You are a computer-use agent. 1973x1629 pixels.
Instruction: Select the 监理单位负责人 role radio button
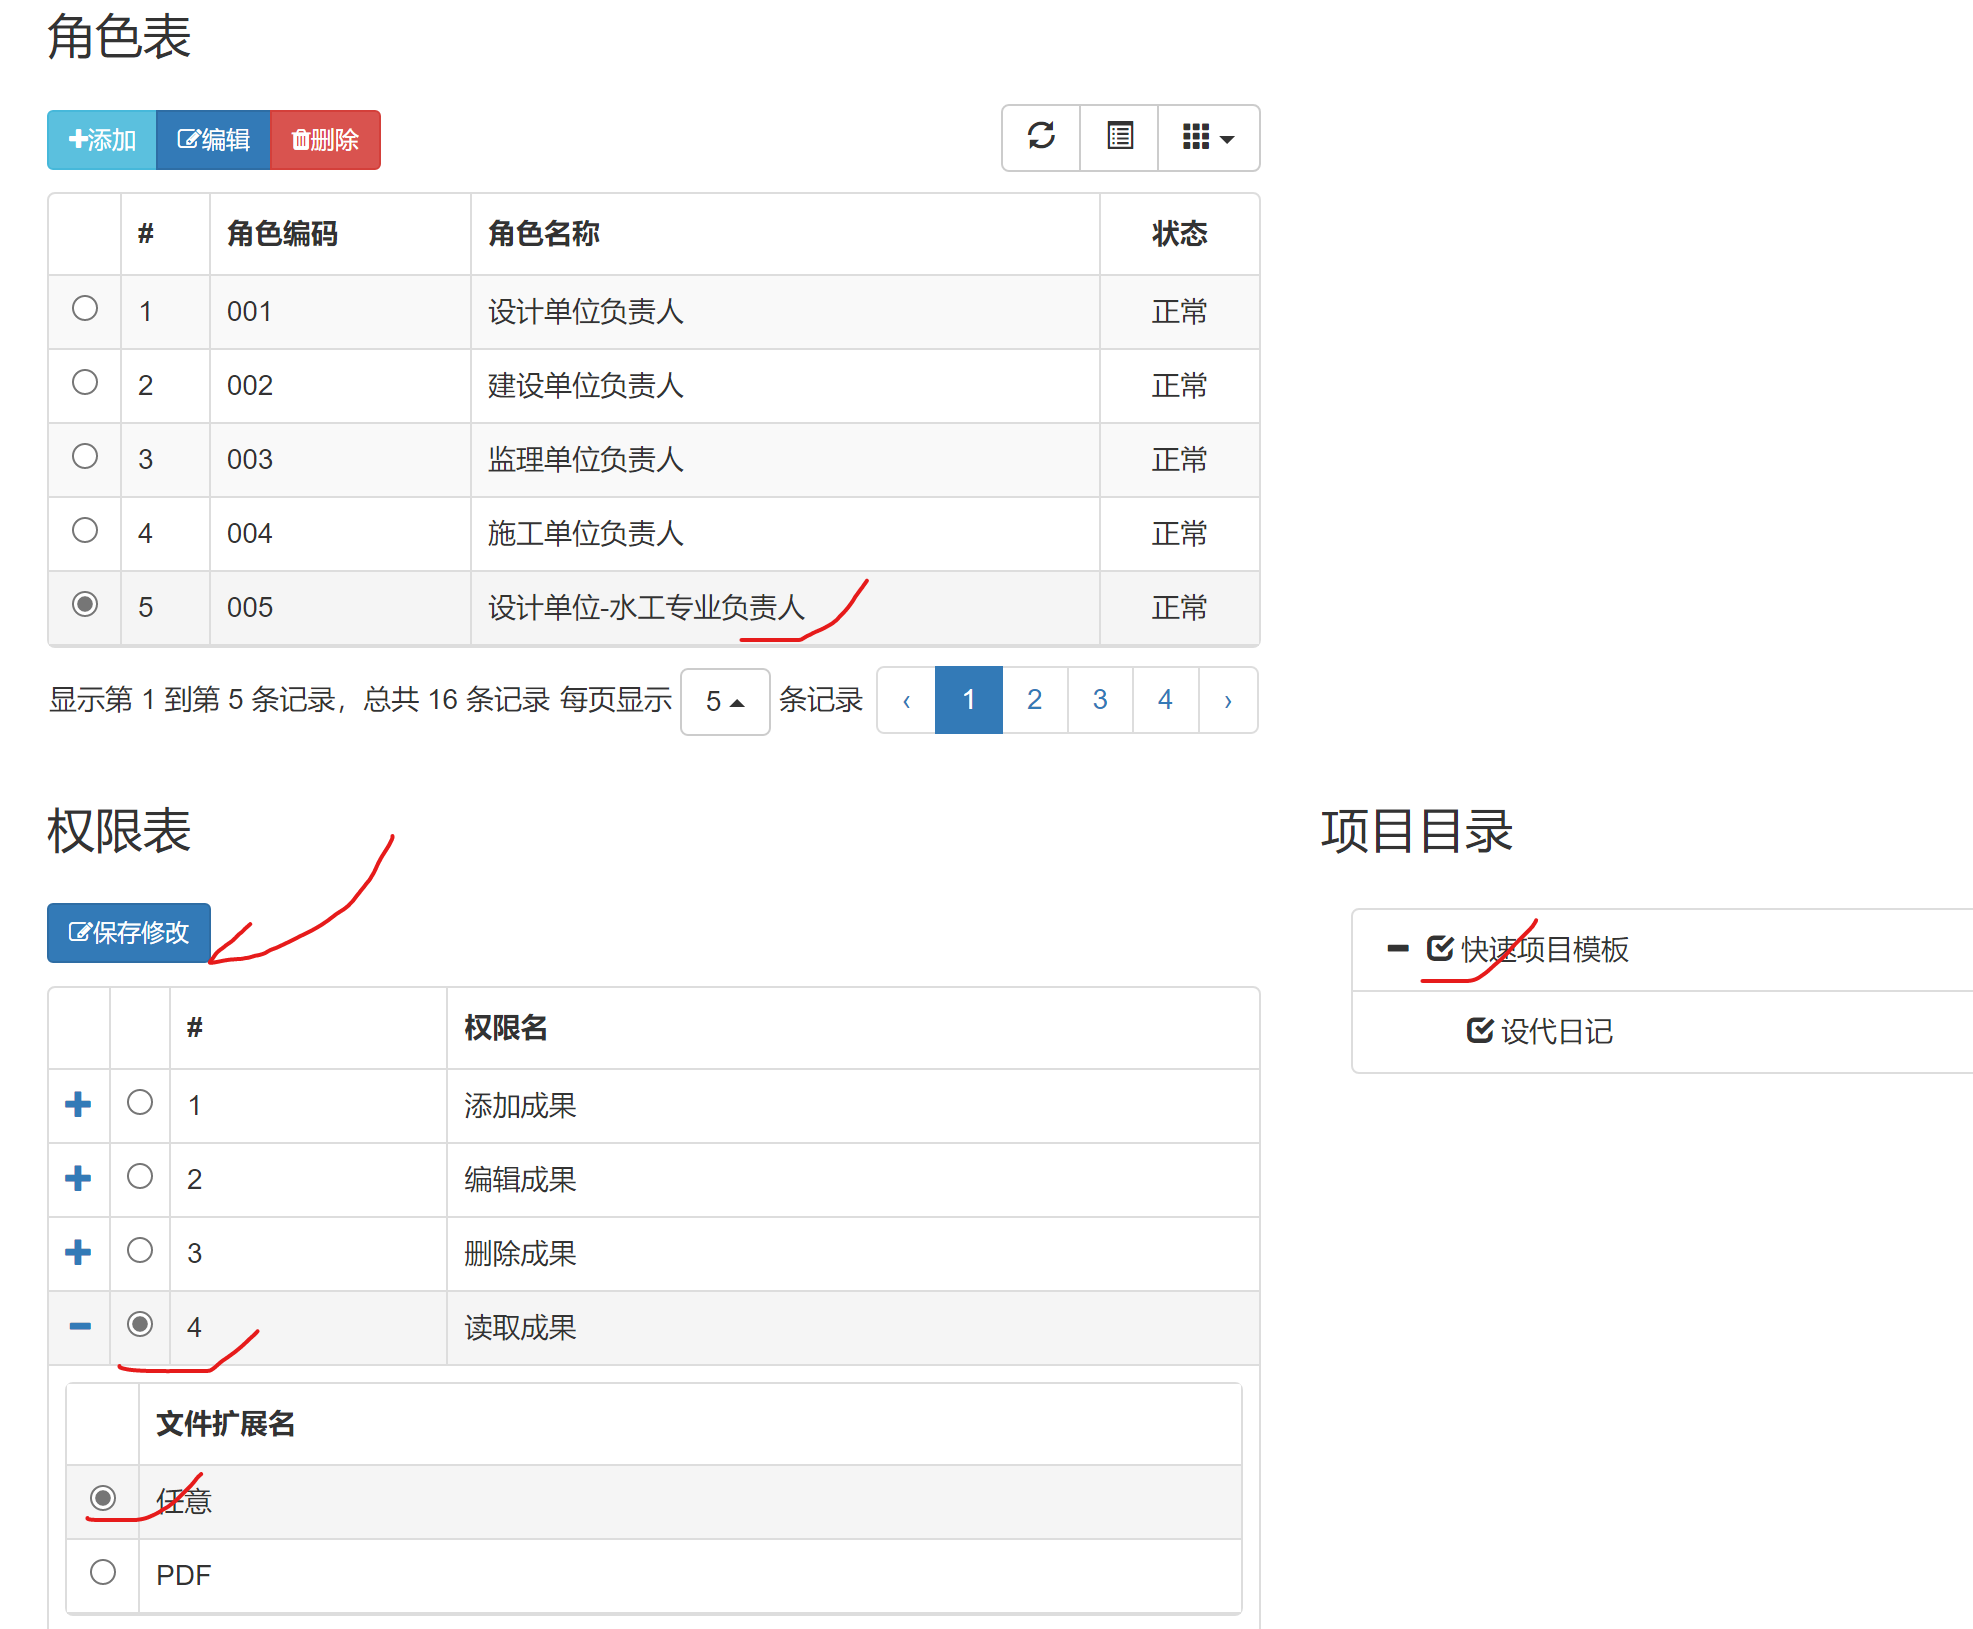coord(85,457)
